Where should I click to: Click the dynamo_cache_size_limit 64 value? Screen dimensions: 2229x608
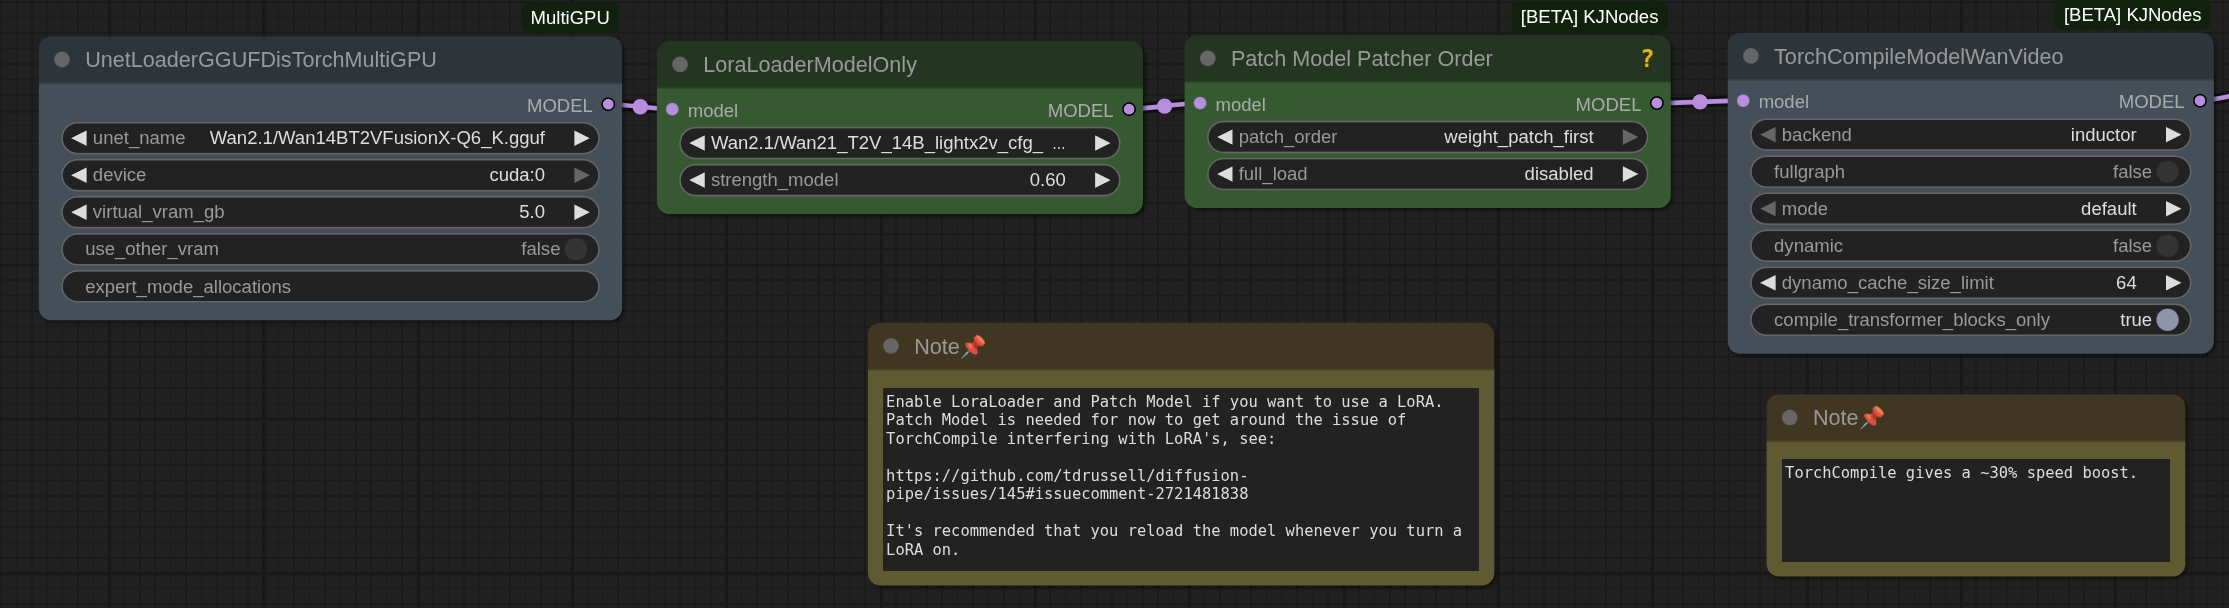2126,283
